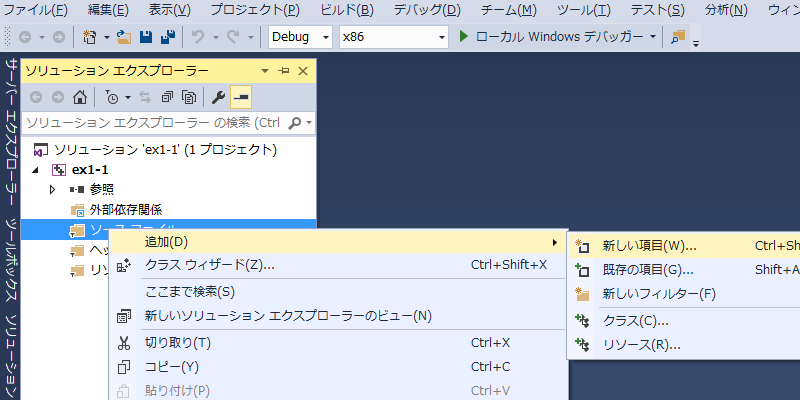Click the Open File toolbar icon
The image size is (800, 400).
(x=124, y=37)
